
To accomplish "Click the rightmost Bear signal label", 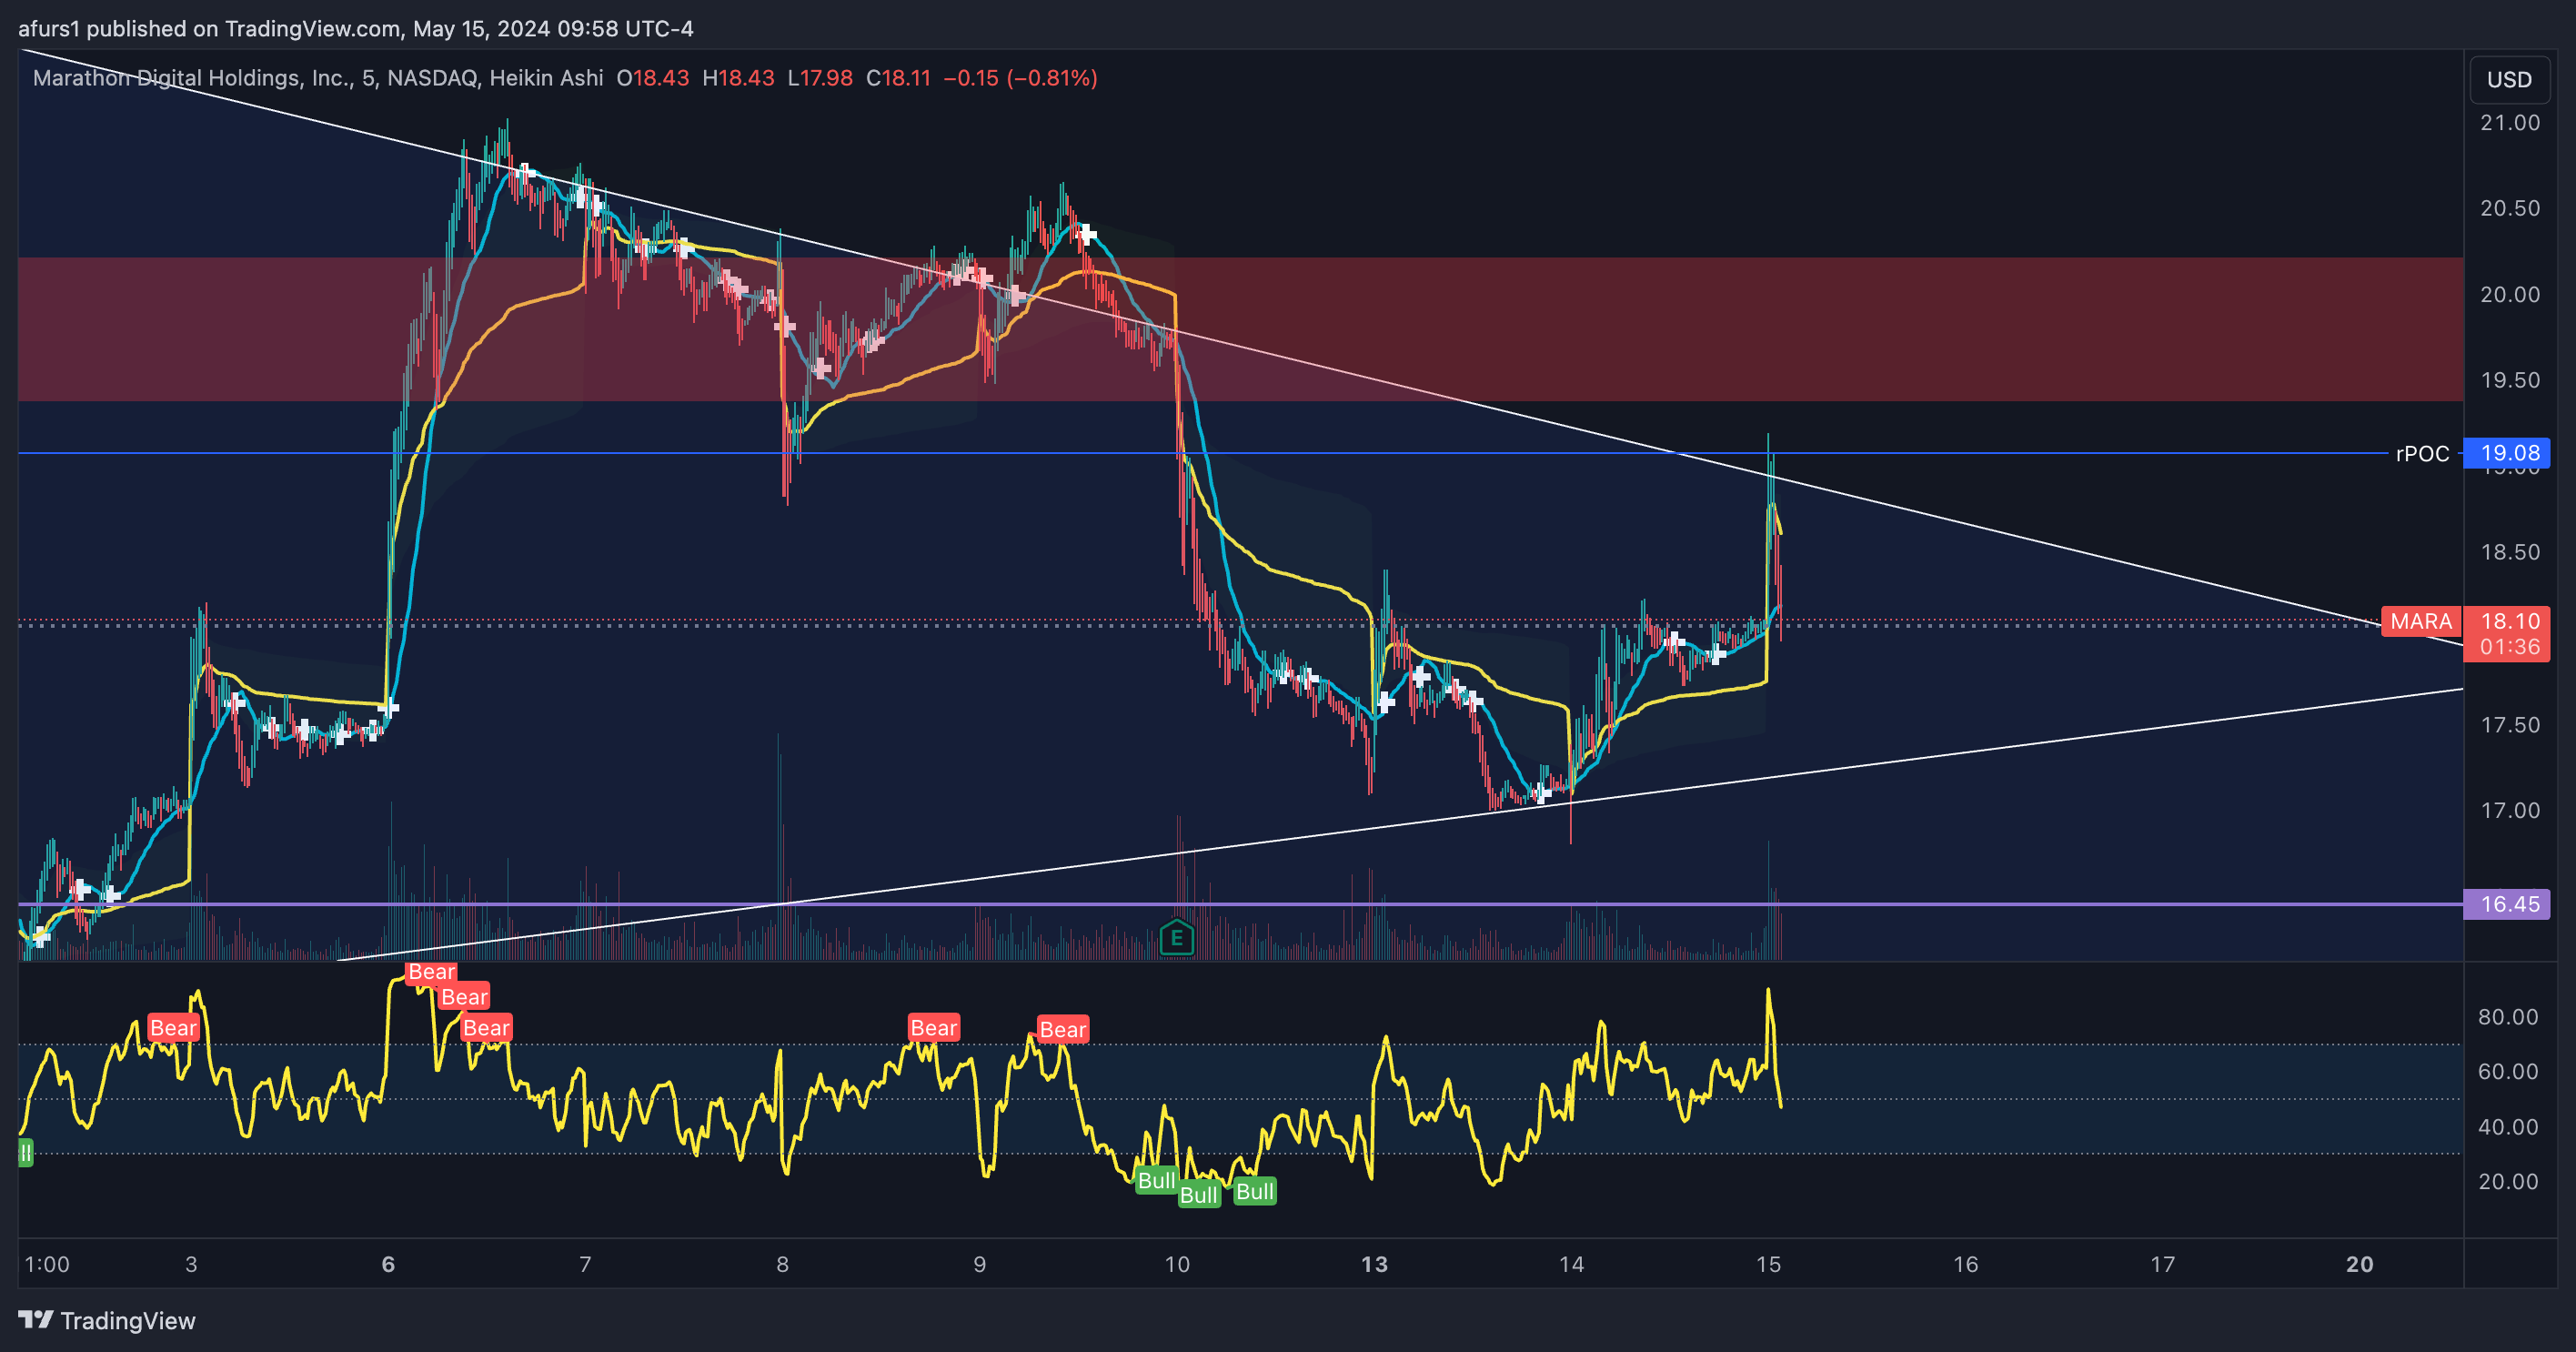I will pos(1062,1030).
